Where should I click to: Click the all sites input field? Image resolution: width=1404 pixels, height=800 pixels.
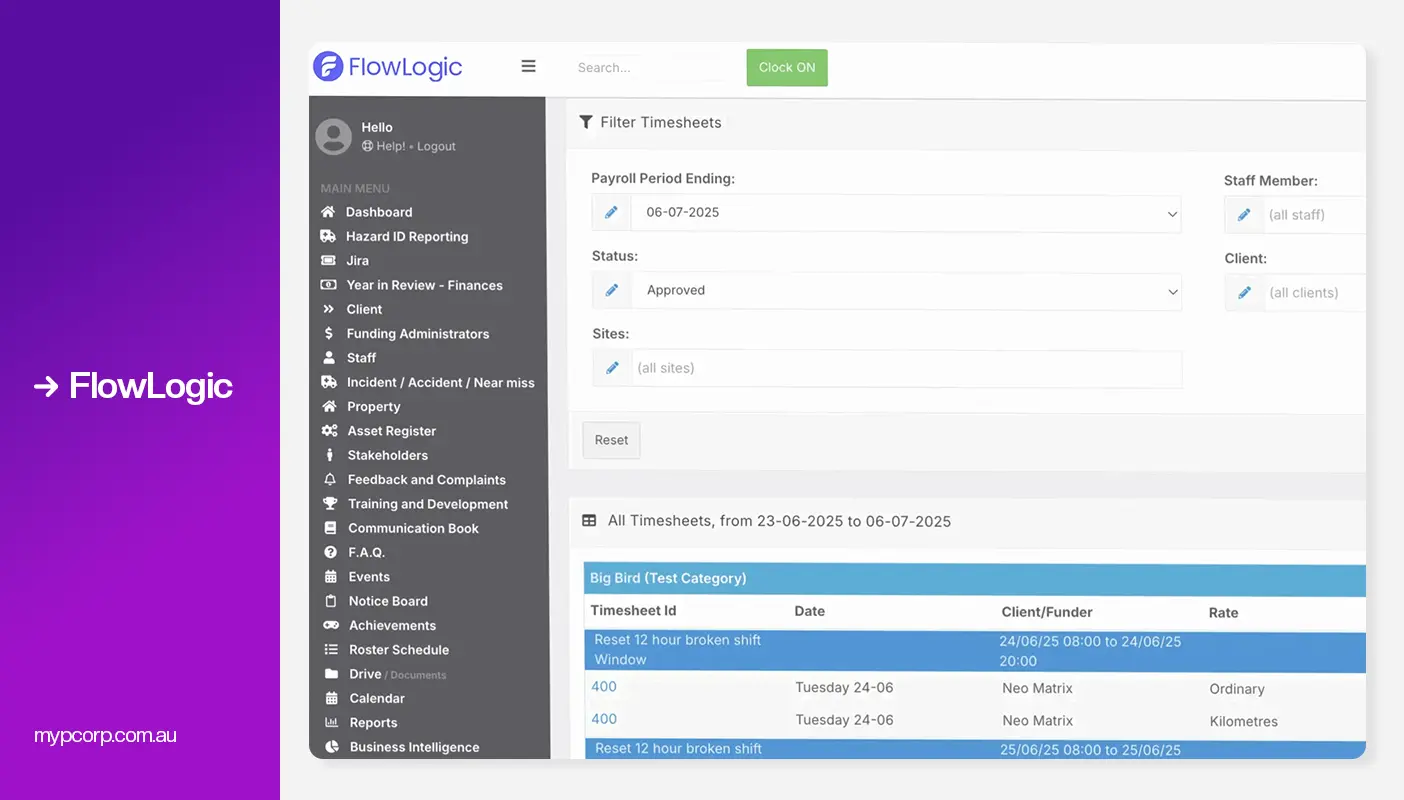(906, 368)
